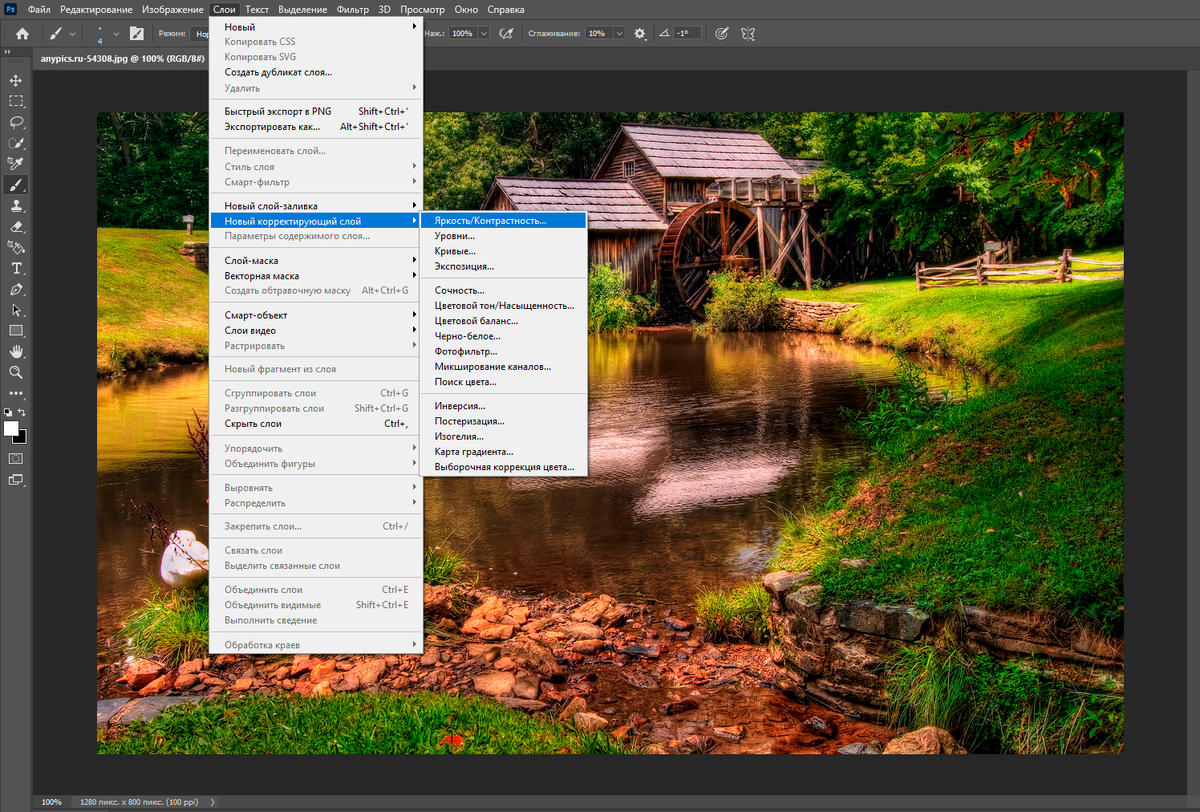Click the smoothing 10% value field

pos(597,33)
